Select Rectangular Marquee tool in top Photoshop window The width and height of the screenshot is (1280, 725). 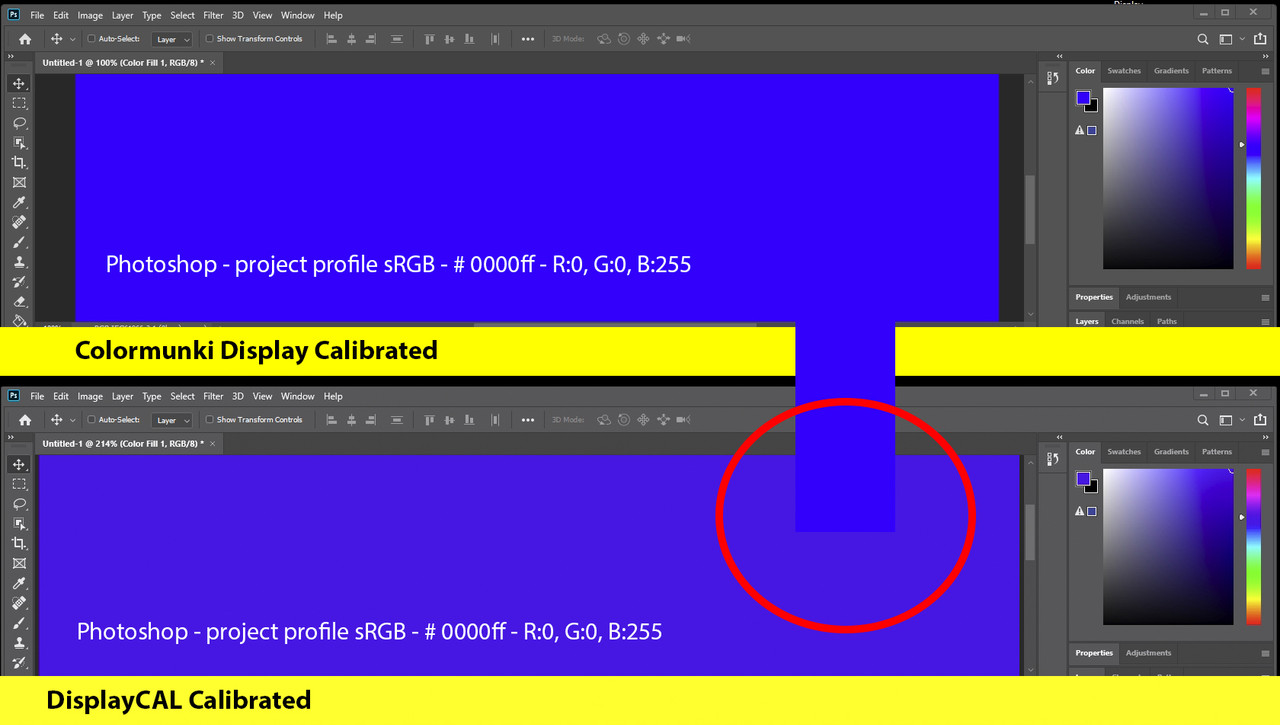(x=19, y=103)
